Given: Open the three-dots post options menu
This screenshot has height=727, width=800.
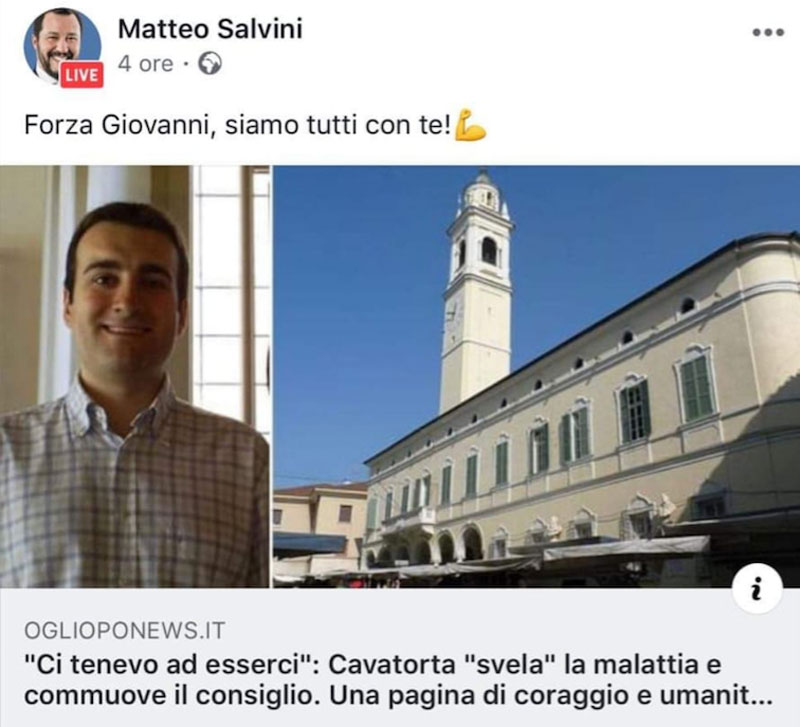Looking at the screenshot, I should [768, 33].
